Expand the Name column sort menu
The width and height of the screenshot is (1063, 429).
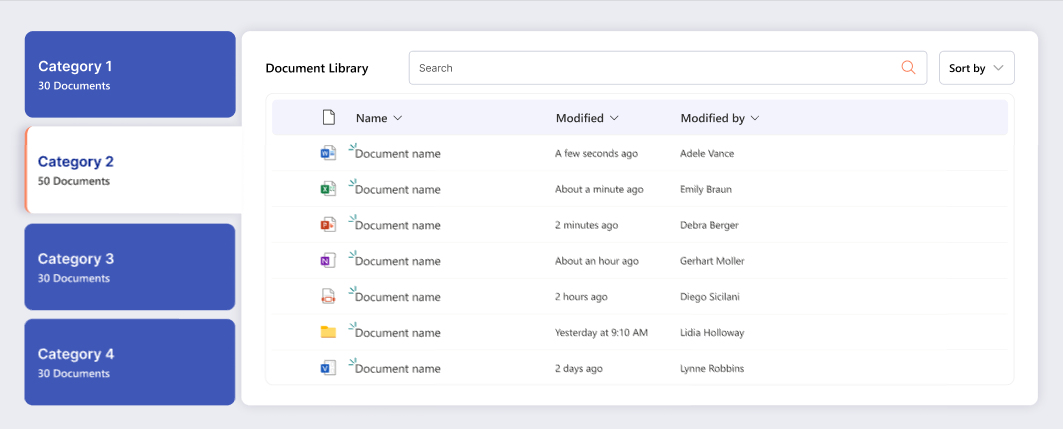click(379, 118)
